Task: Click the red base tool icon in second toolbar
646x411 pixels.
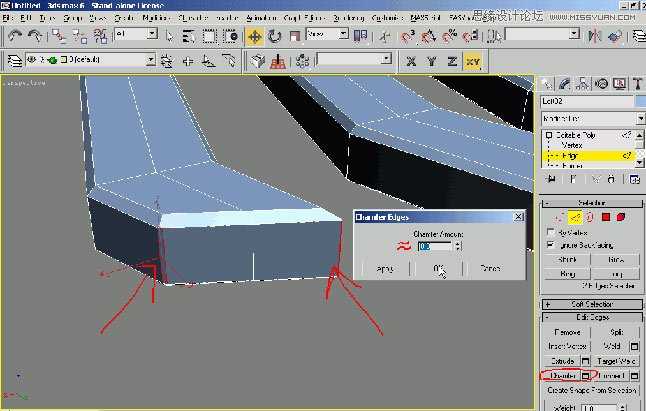Action: click(278, 61)
